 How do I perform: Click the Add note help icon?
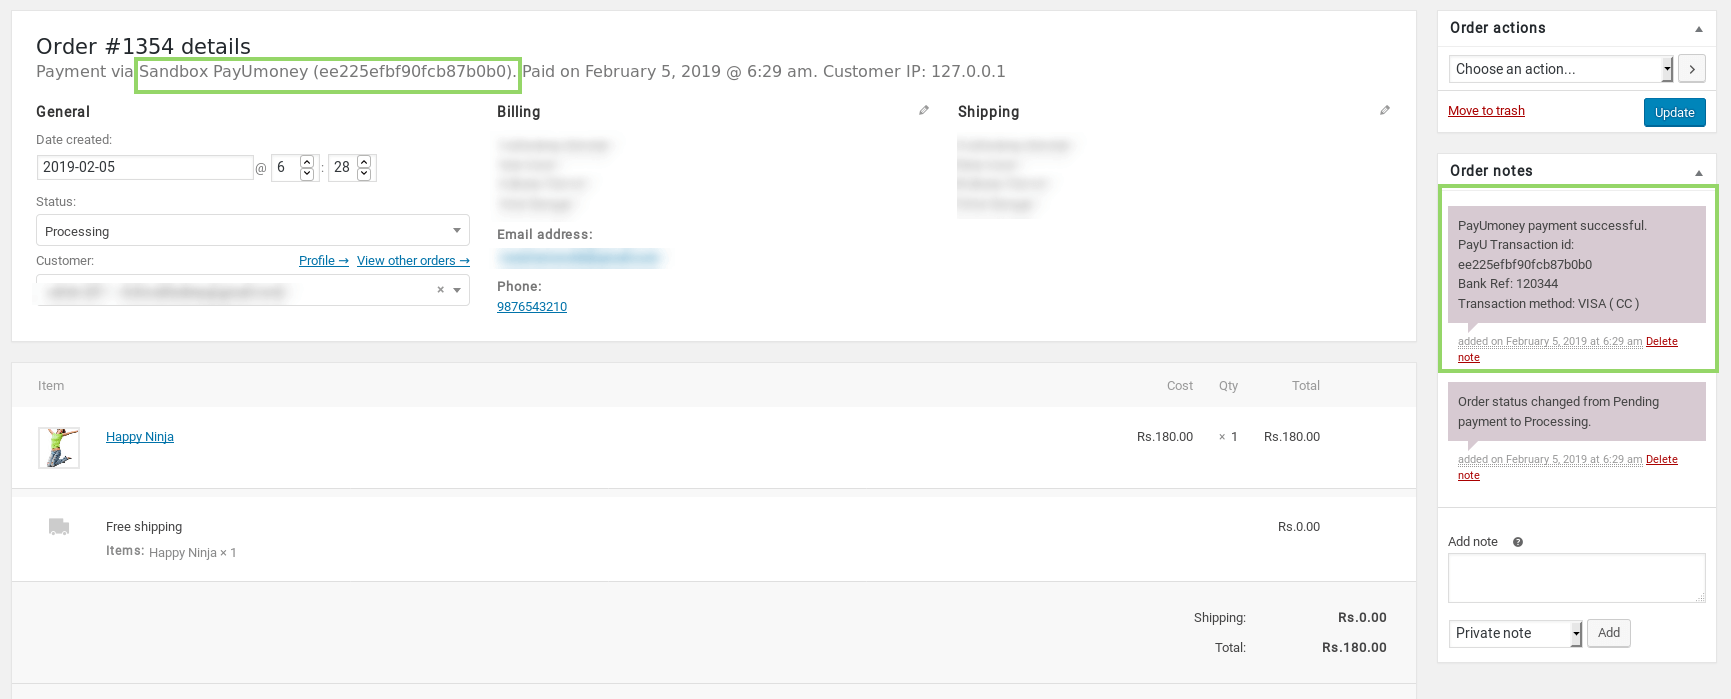[x=1518, y=542]
